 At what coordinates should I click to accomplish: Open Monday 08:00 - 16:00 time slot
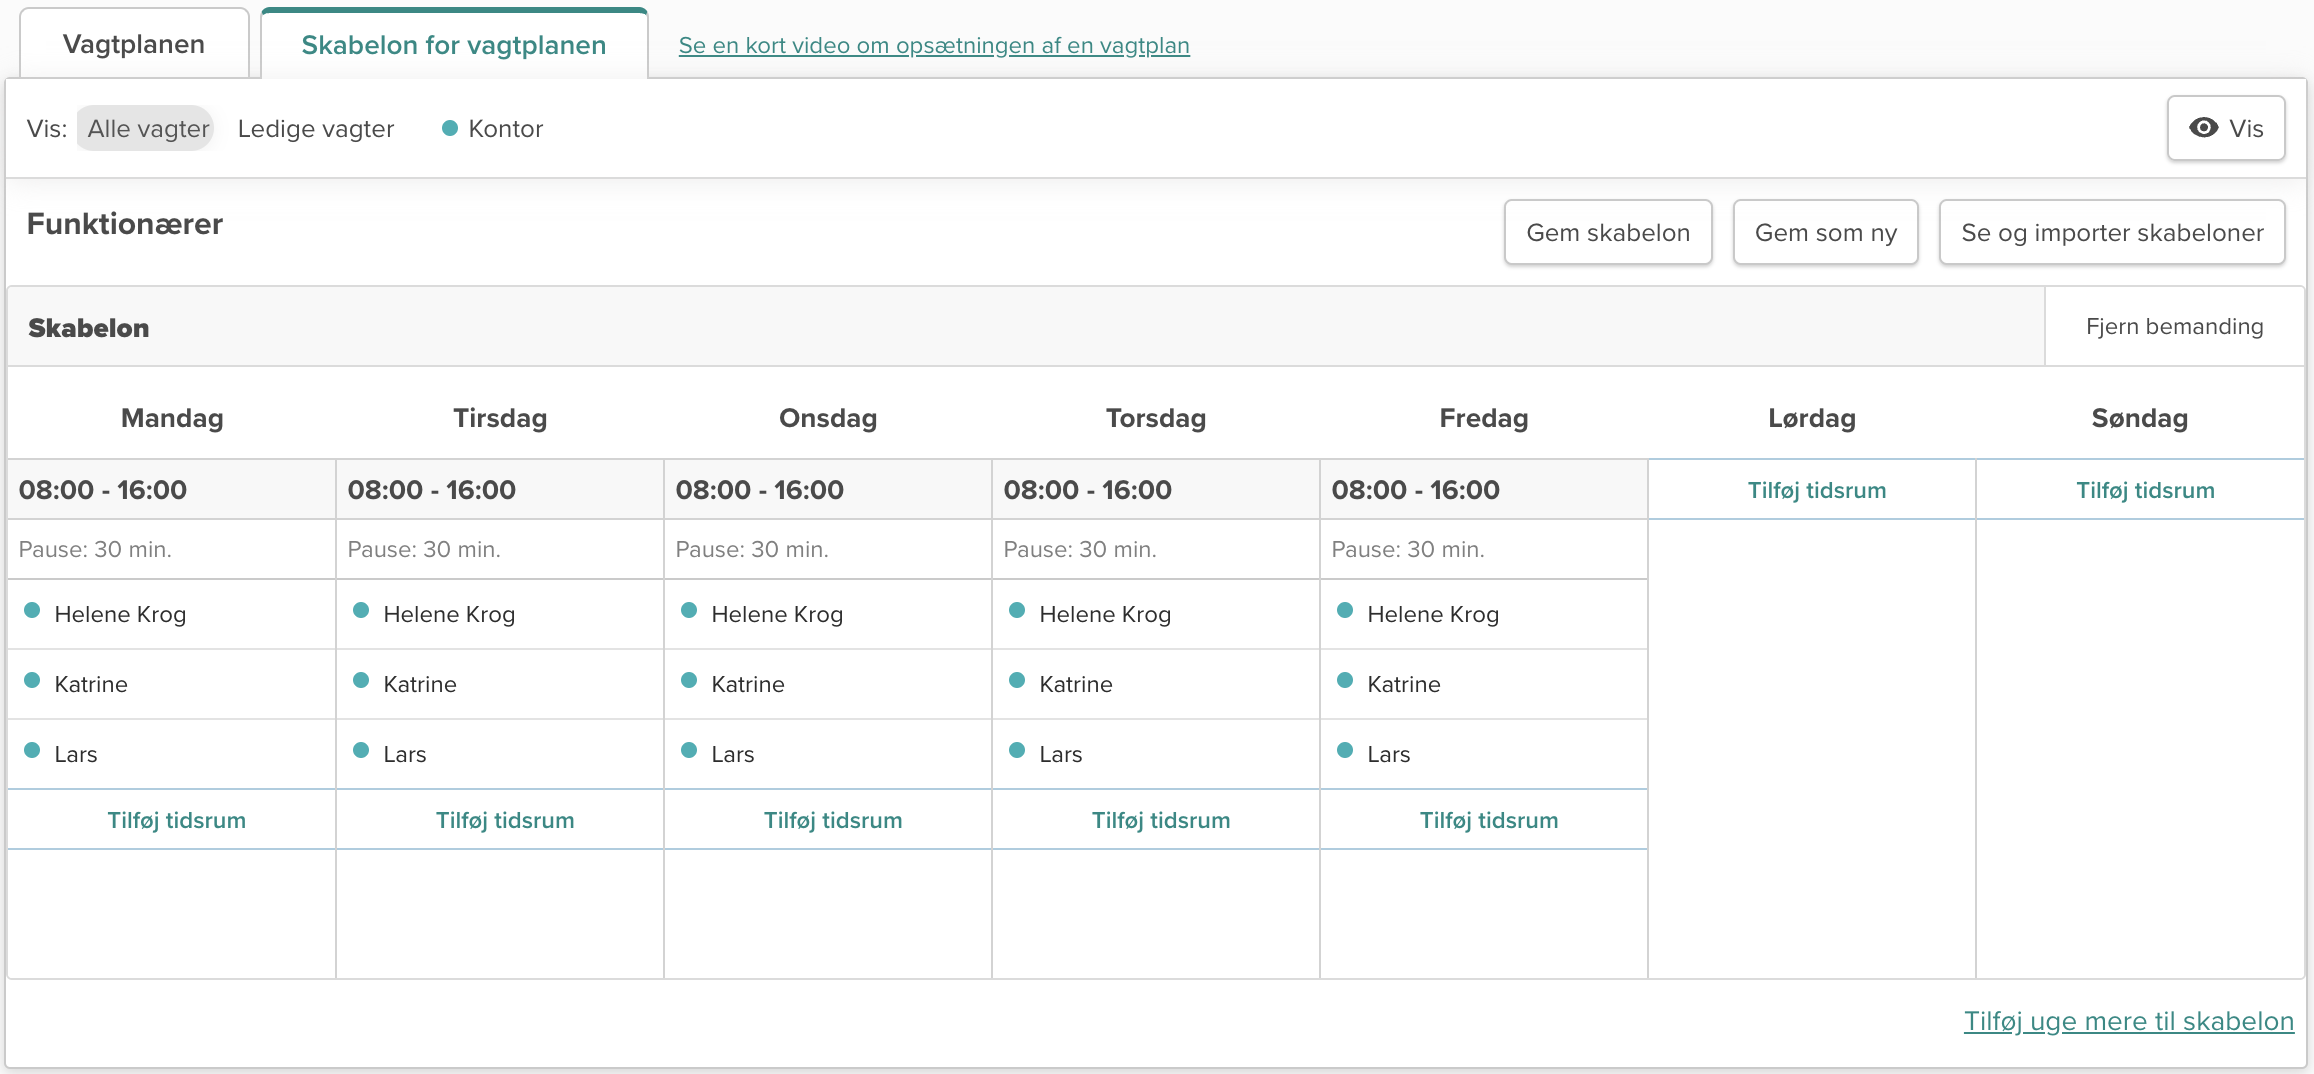(103, 490)
